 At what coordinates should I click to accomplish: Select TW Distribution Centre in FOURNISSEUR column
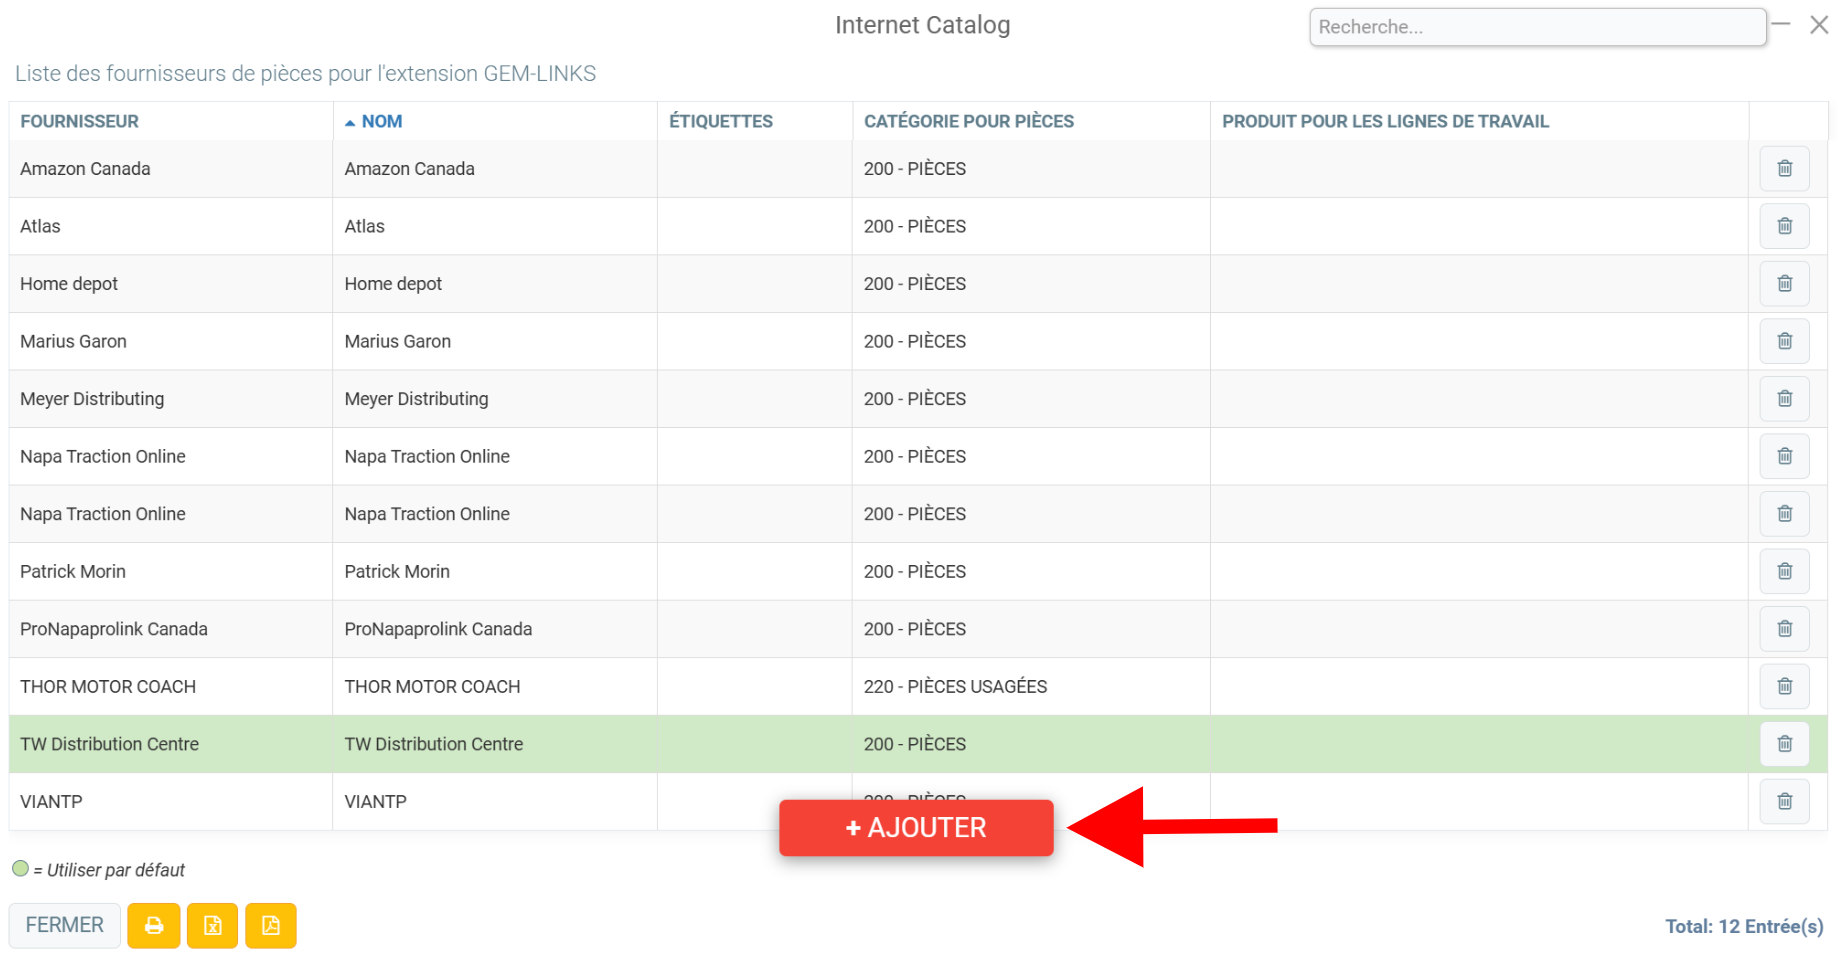point(109,744)
